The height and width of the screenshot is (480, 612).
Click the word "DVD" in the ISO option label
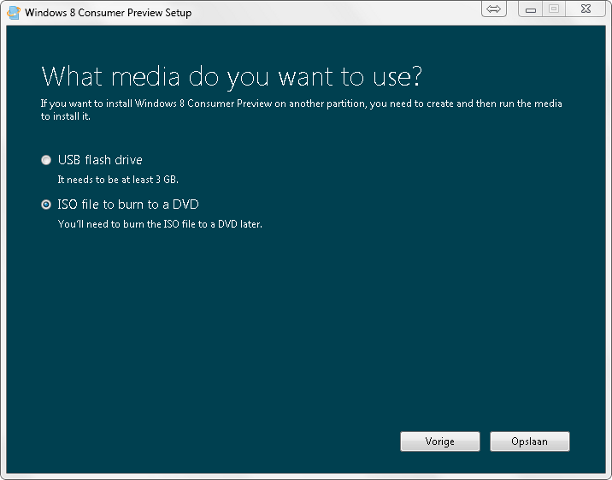point(187,204)
